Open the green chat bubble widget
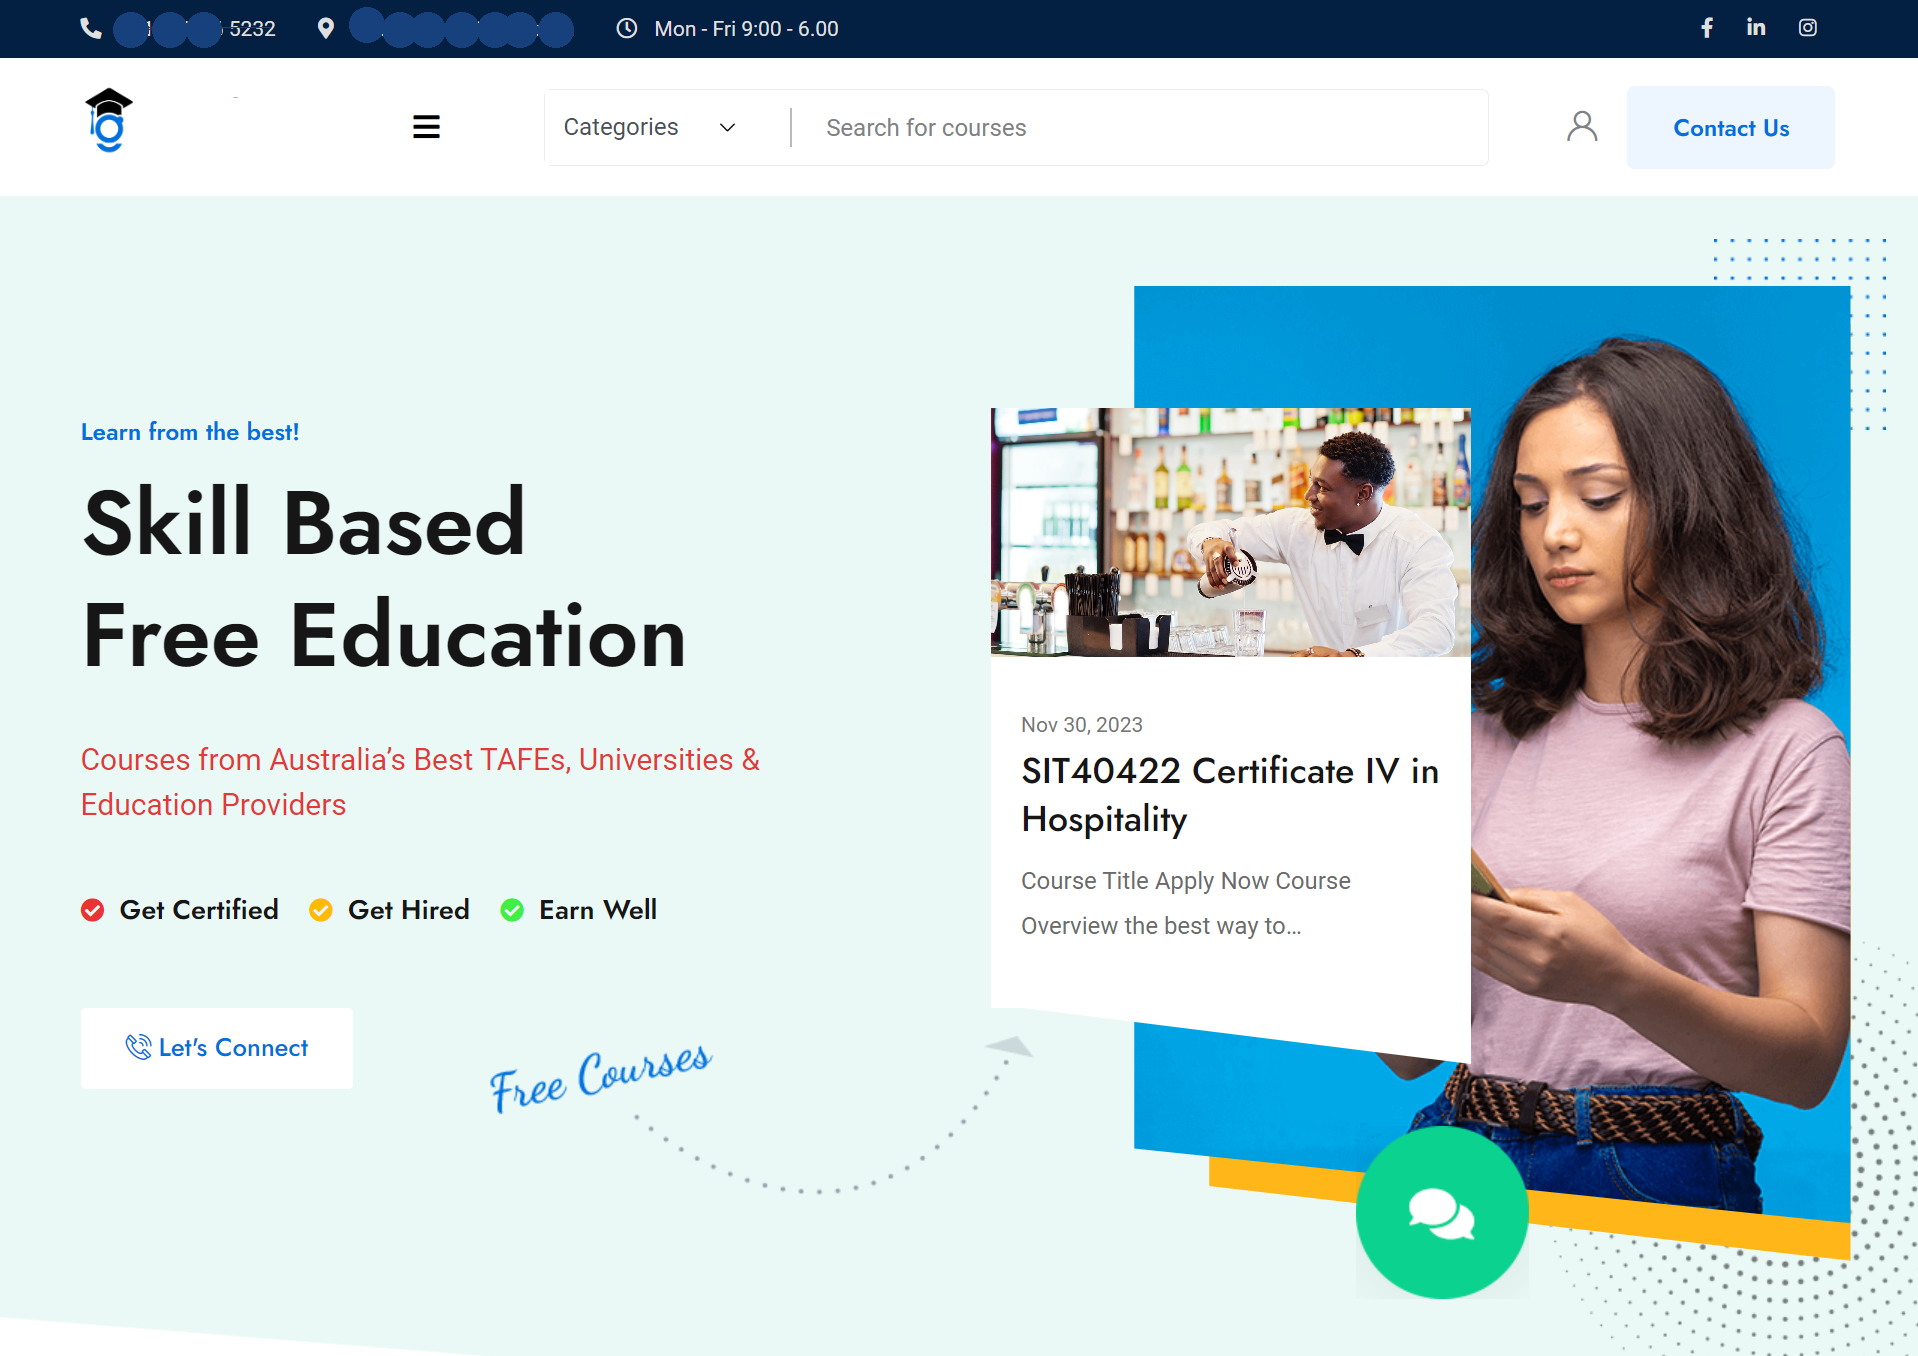The width and height of the screenshot is (1918, 1356). click(1441, 1213)
